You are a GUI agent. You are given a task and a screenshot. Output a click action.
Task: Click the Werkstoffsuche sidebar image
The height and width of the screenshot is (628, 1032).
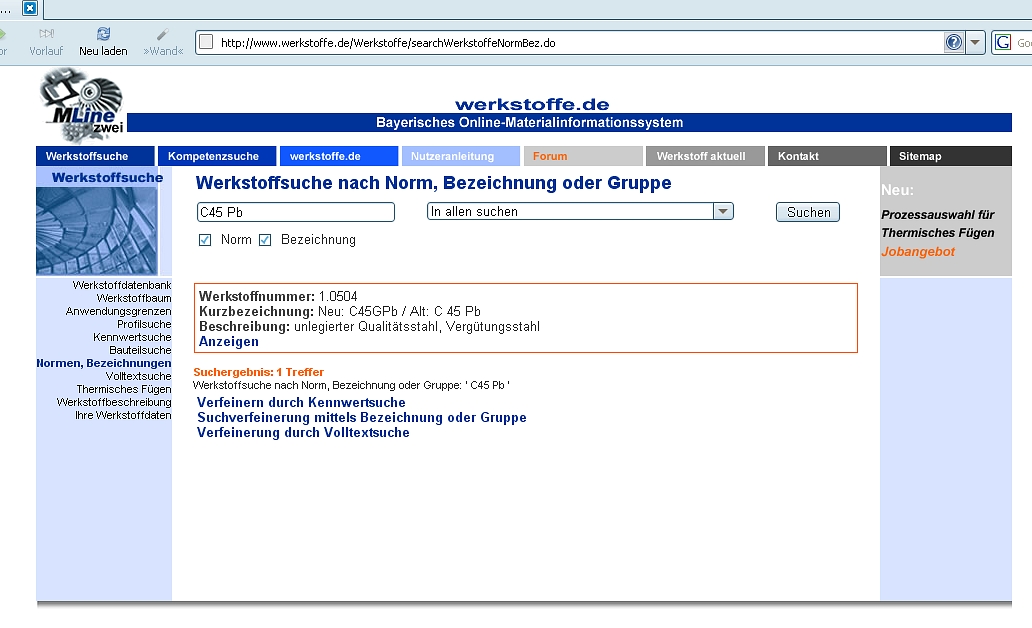click(x=97, y=231)
